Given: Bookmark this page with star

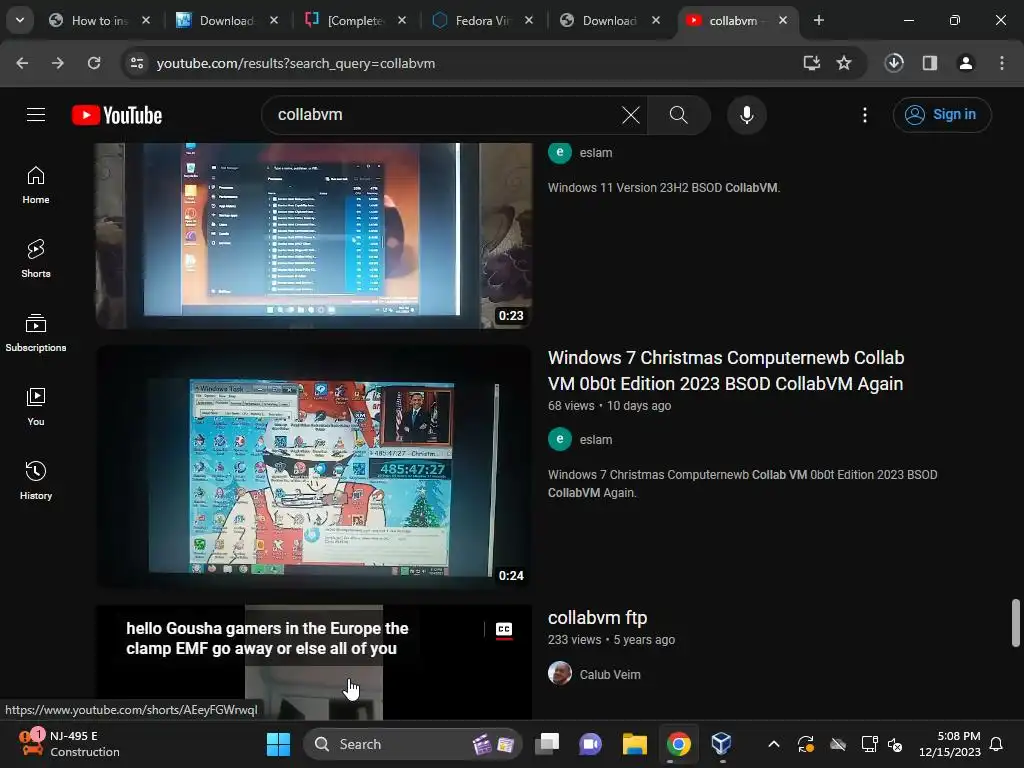Looking at the screenshot, I should [844, 63].
